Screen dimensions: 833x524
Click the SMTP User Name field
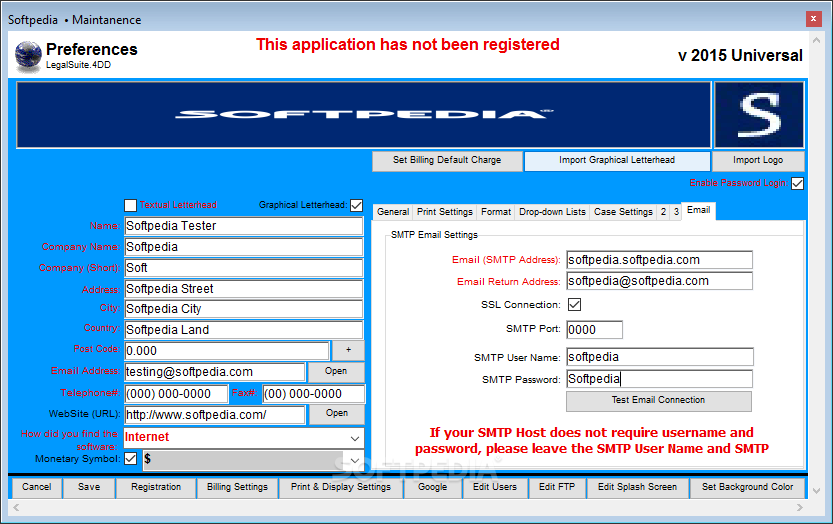(660, 357)
